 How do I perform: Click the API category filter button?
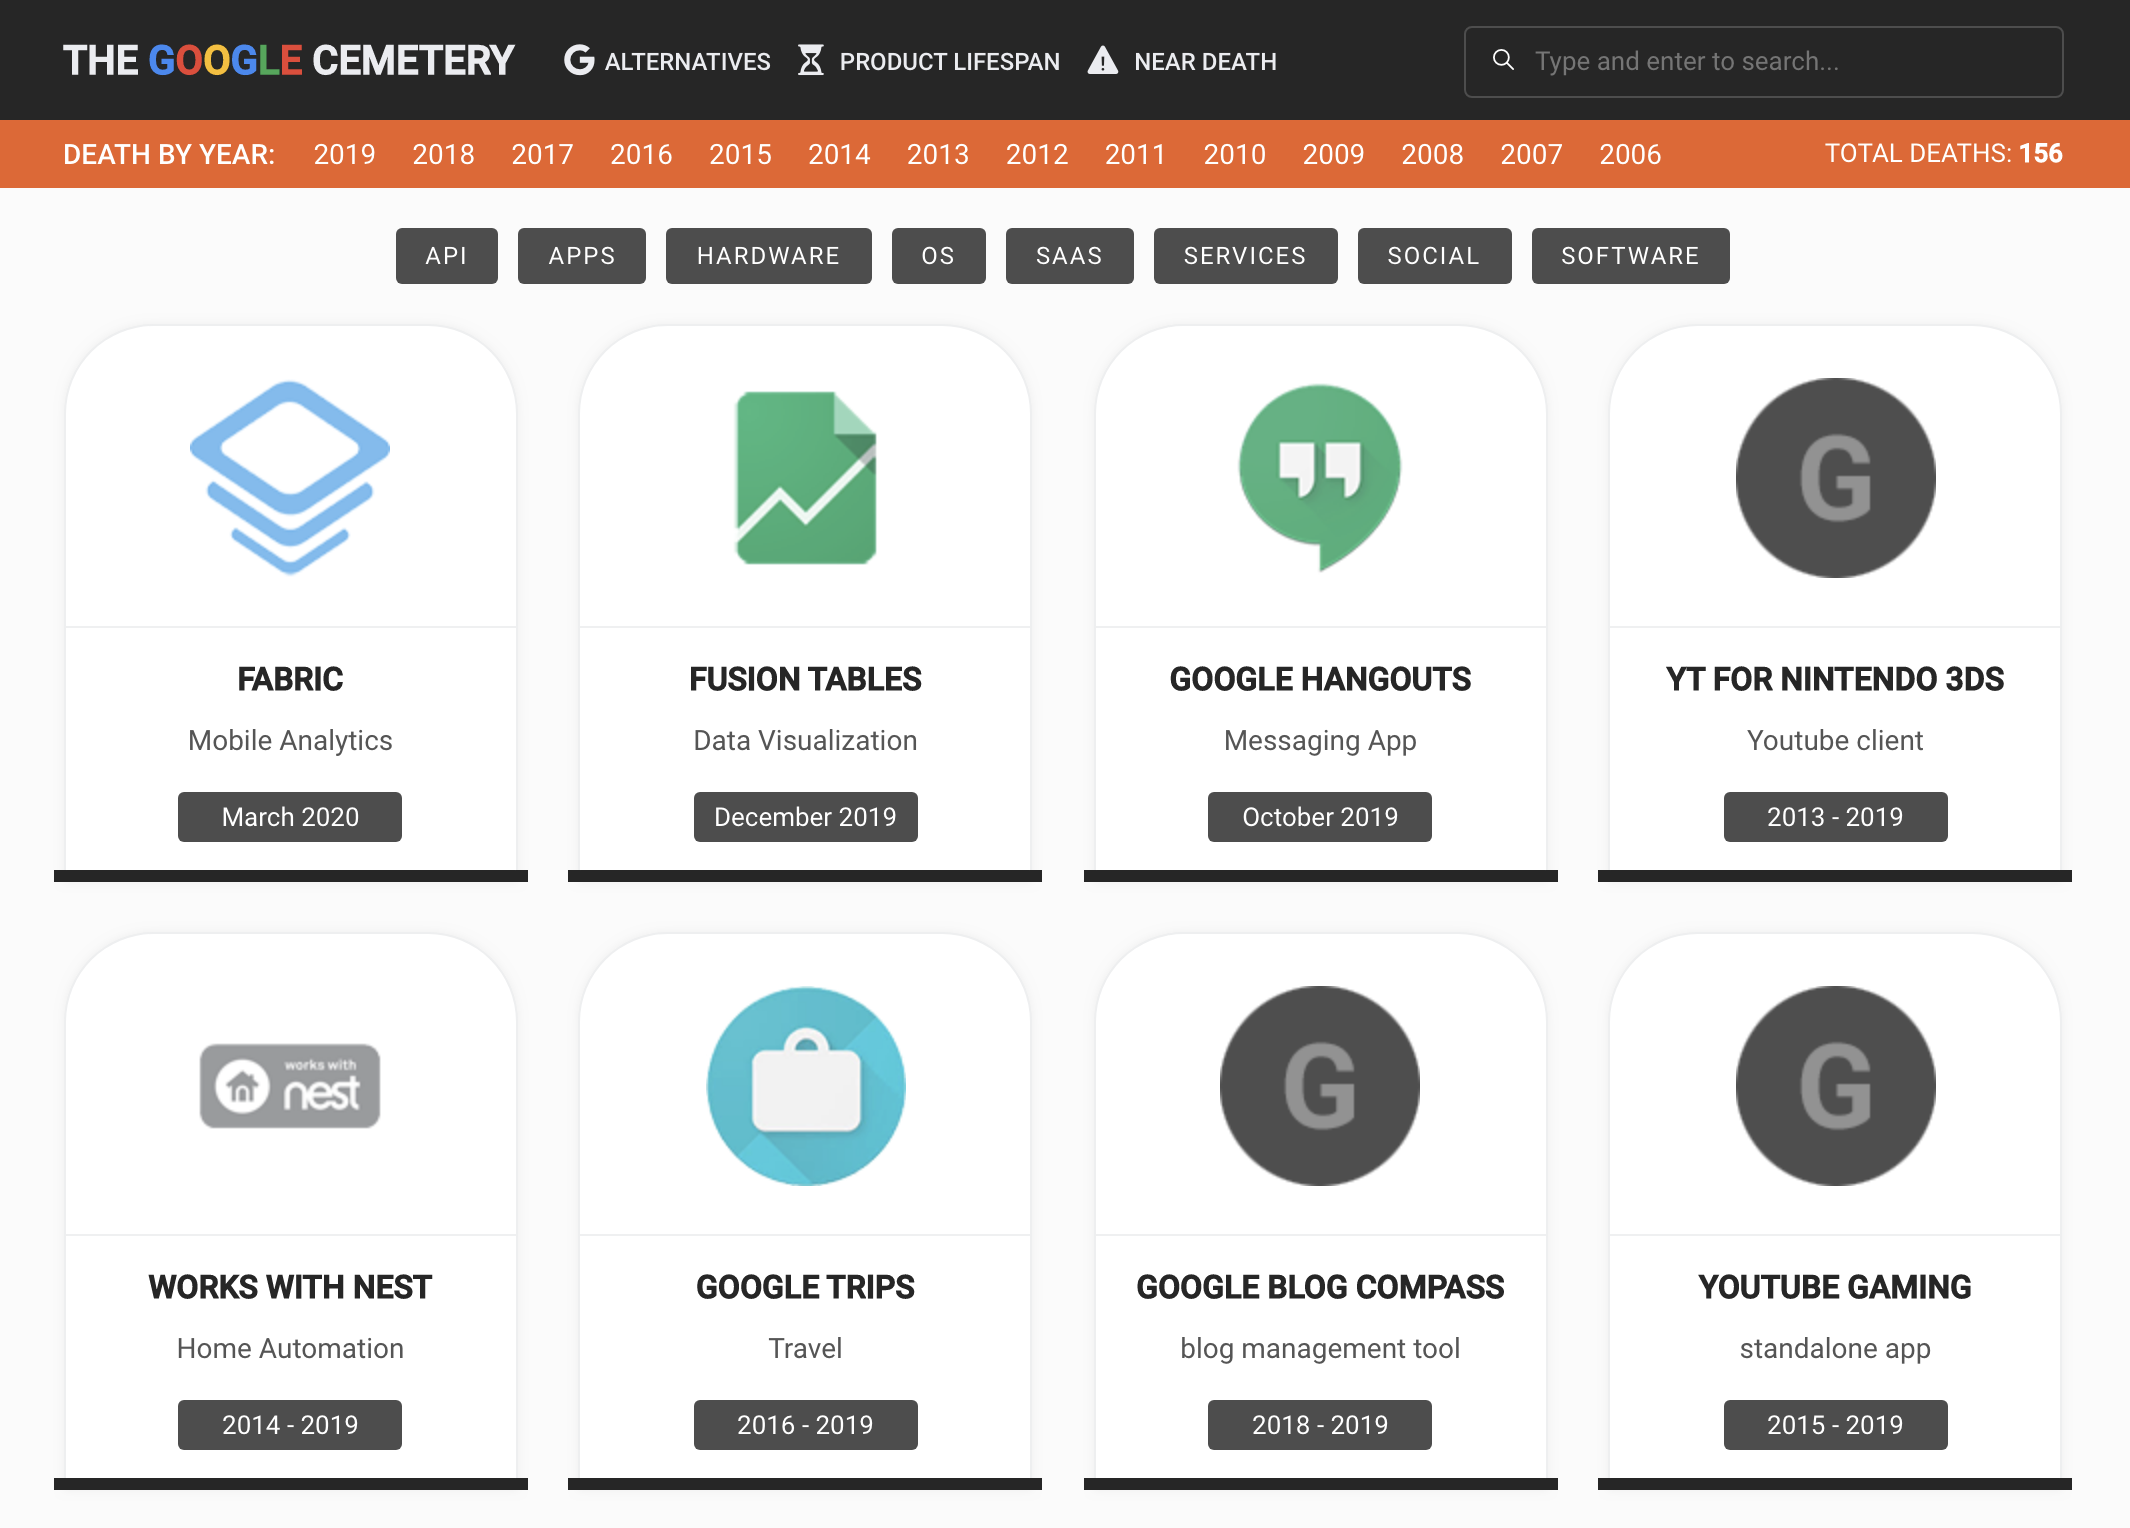tap(446, 256)
